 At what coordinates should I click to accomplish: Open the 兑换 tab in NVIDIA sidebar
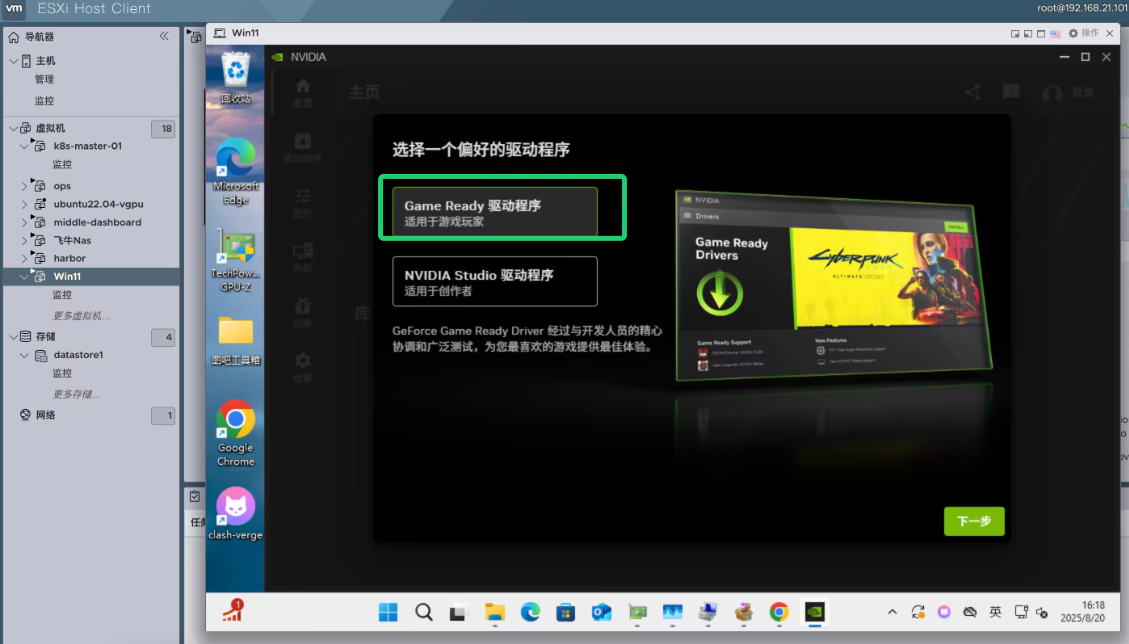point(302,312)
